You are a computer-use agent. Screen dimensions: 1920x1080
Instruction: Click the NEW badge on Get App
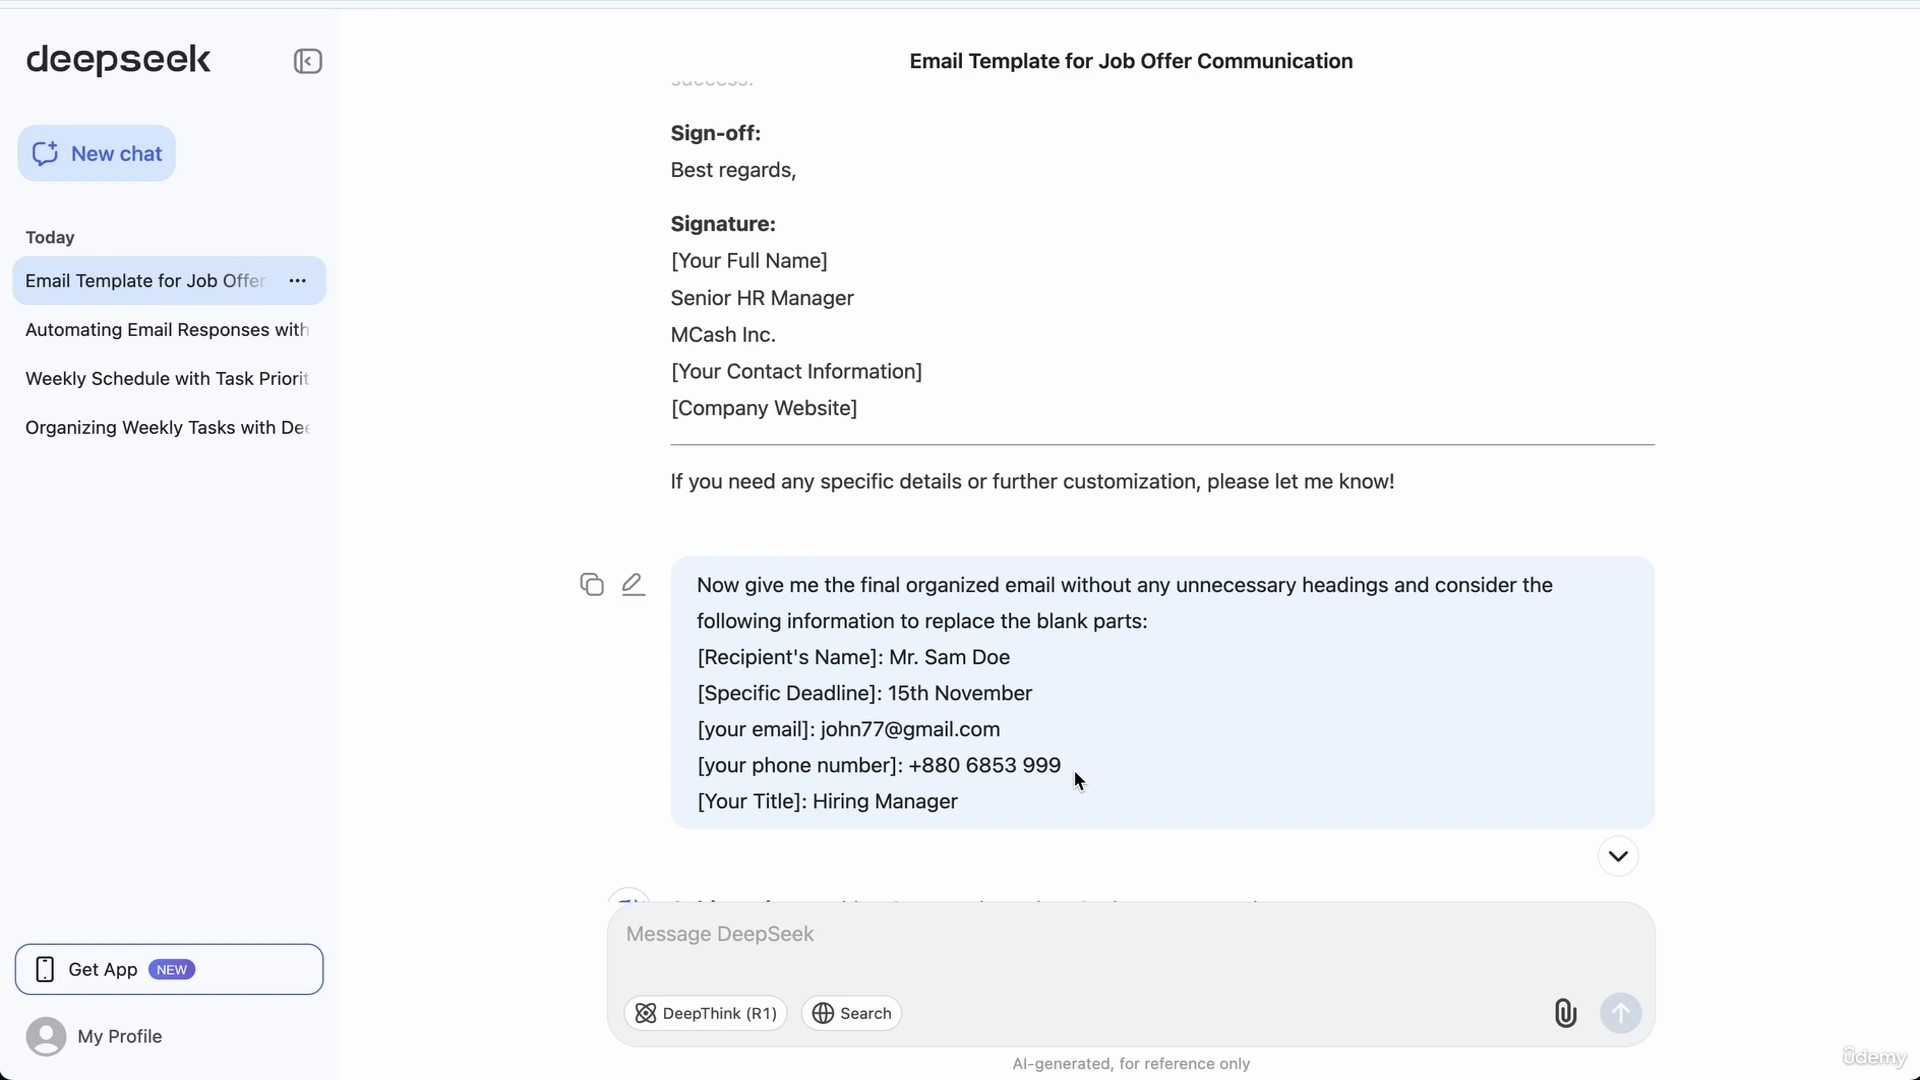point(172,970)
